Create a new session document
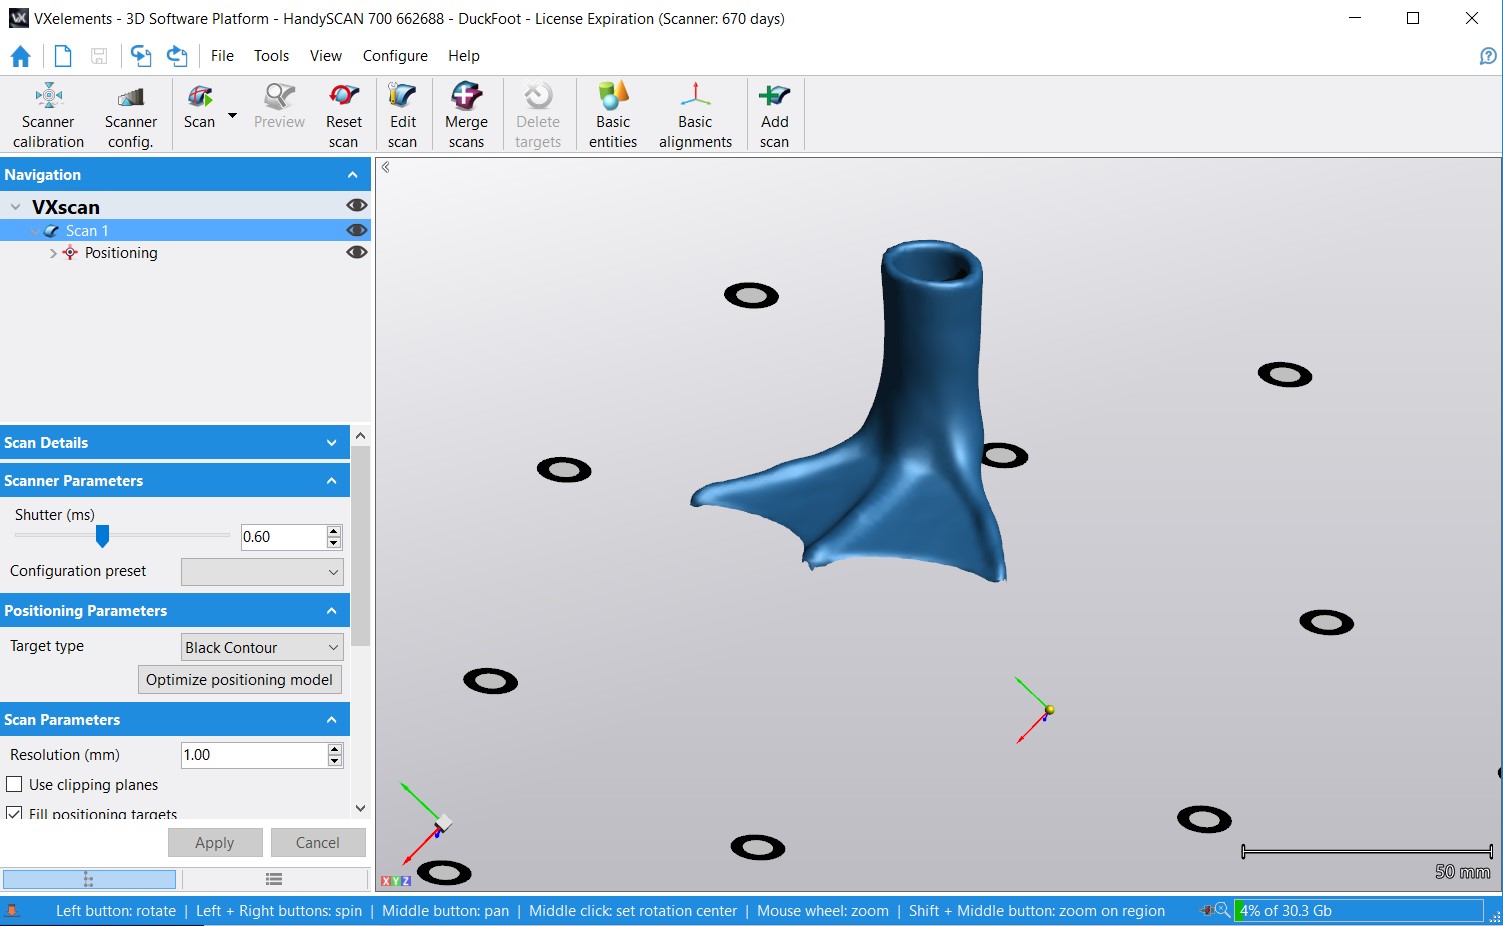This screenshot has width=1503, height=926. [x=62, y=56]
